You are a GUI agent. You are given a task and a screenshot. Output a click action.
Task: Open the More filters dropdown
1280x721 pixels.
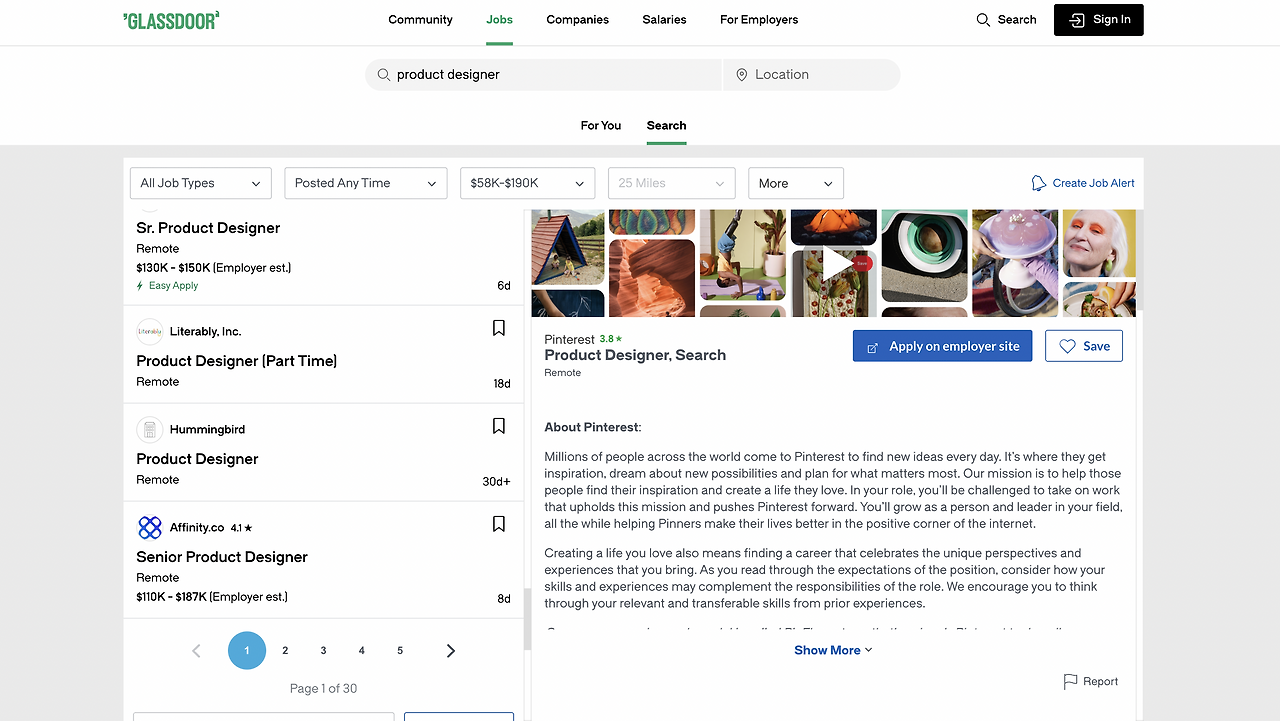pyautogui.click(x=796, y=183)
